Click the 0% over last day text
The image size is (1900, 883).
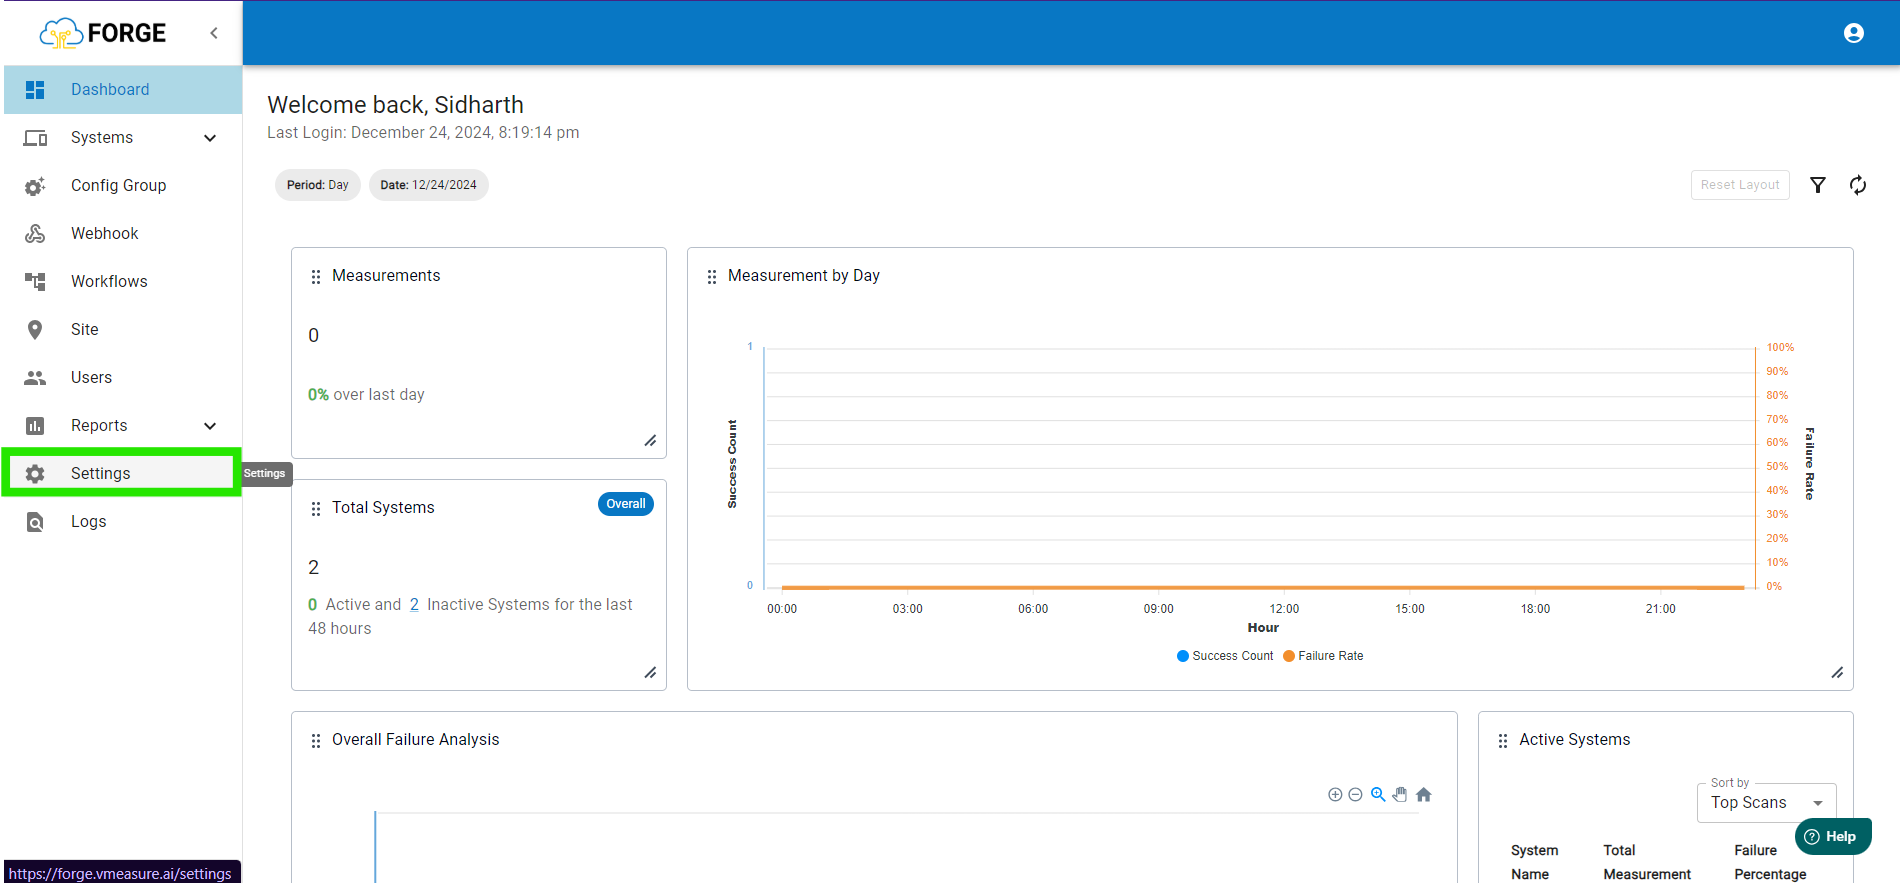click(x=366, y=395)
